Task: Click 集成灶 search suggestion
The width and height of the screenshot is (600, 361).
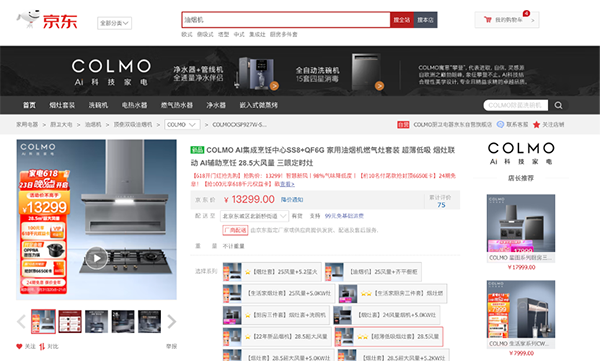Action: click(x=257, y=34)
